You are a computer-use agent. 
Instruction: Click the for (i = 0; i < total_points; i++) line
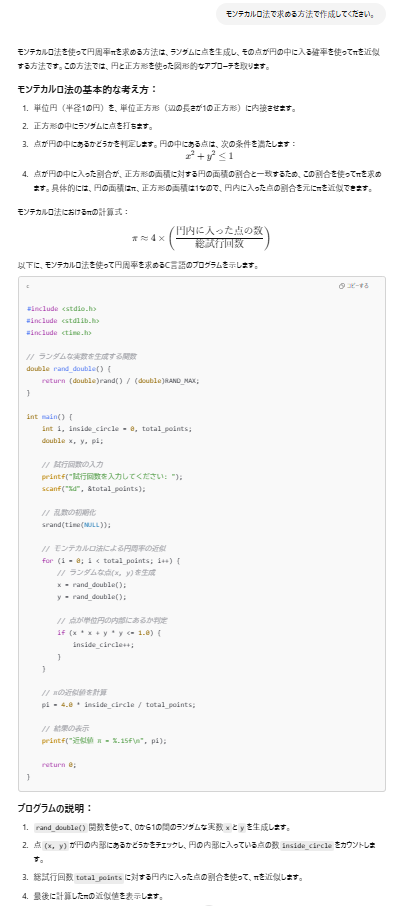click(x=111, y=560)
